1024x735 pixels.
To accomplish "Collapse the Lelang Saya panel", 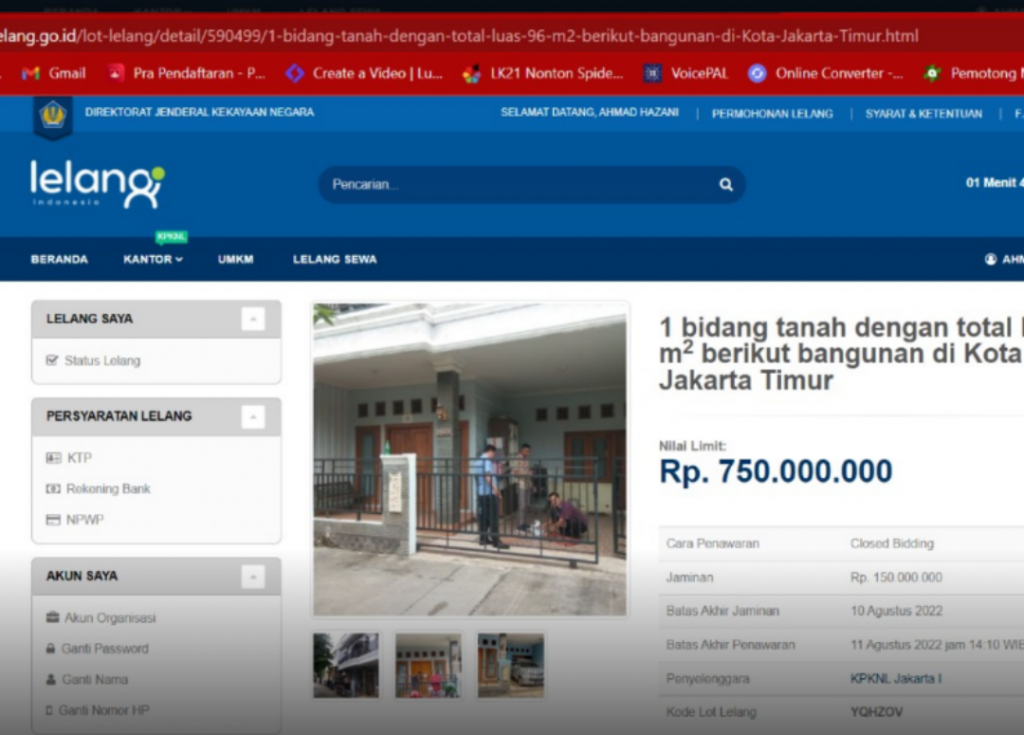I will click(x=253, y=319).
